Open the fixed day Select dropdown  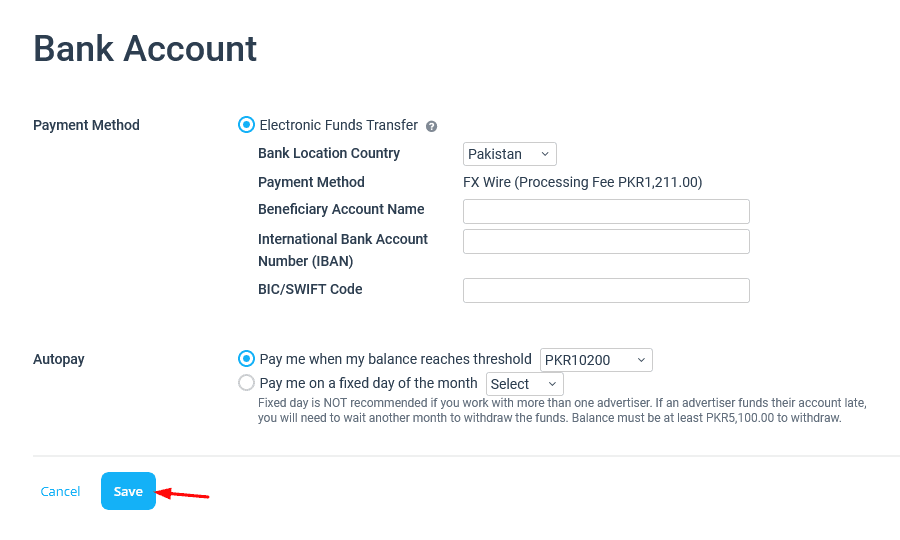[524, 384]
